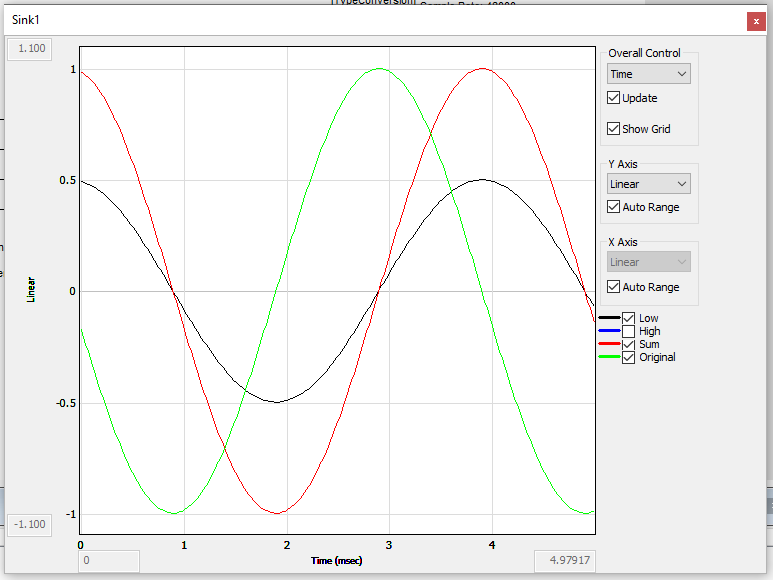Click the Y axis minimum field -1.100
773x580 pixels.
pyautogui.click(x=32, y=524)
